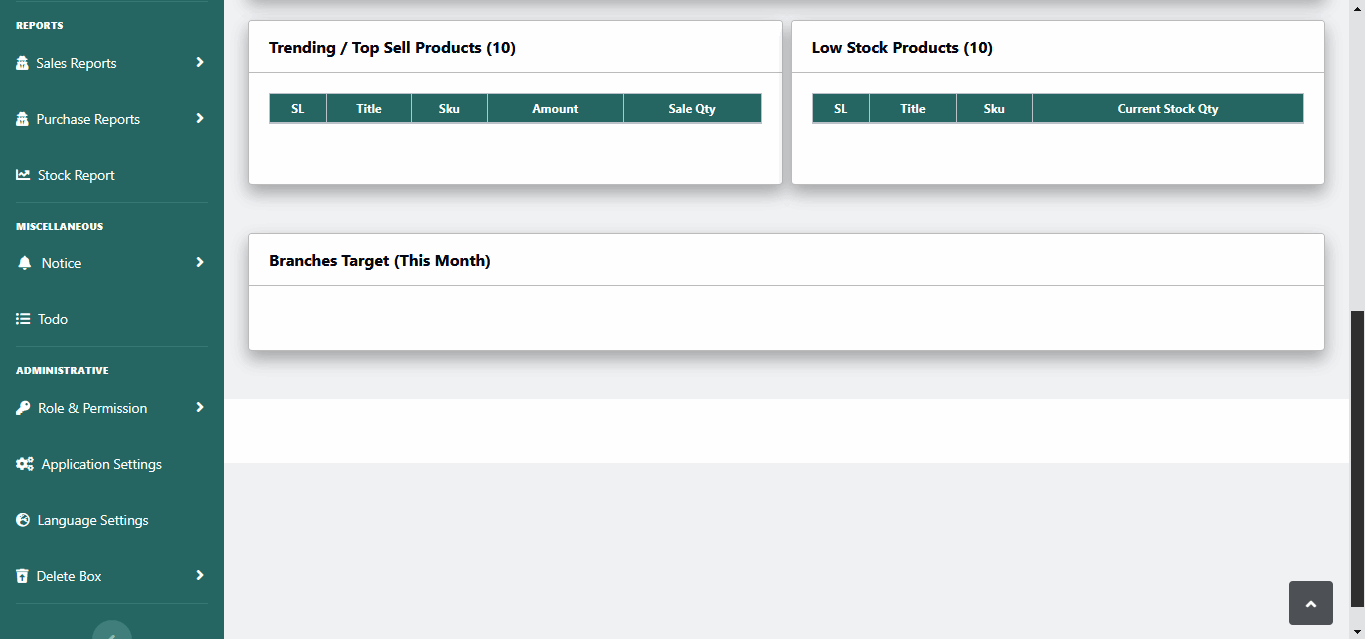Screen dimensions: 1365x639
Task: Open Stock Report via its graph icon
Action: tap(22, 174)
